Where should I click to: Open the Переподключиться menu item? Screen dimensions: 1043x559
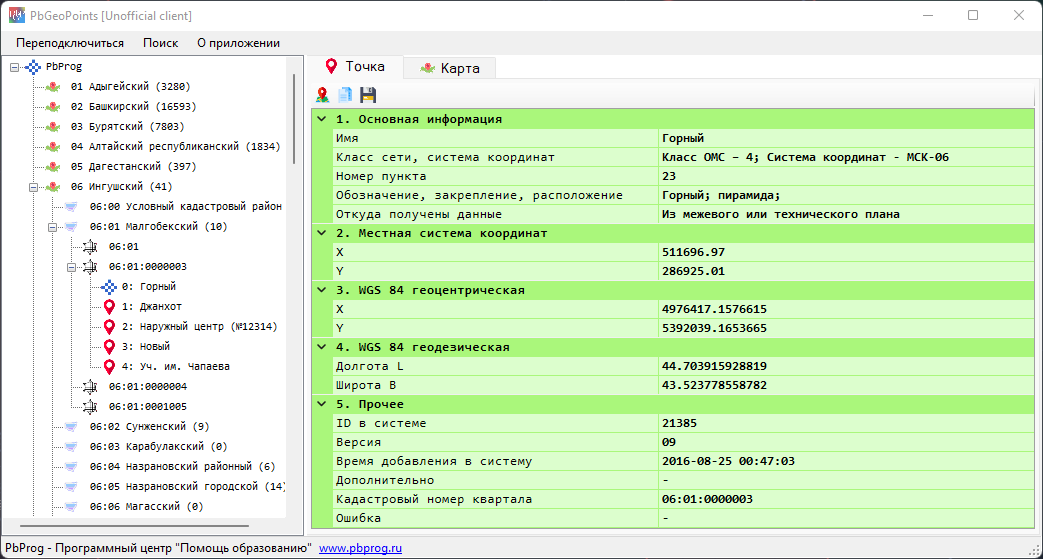(70, 43)
